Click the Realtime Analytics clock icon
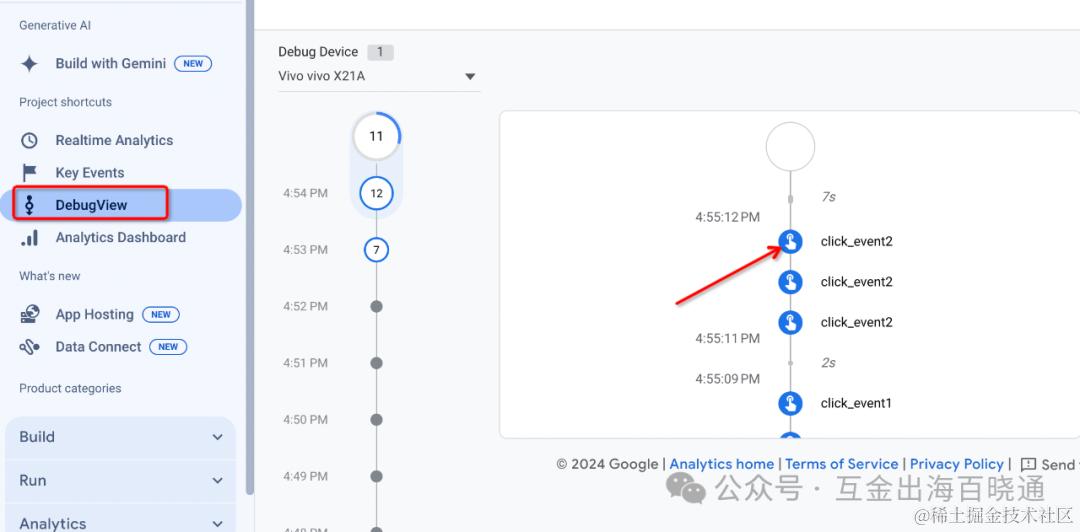This screenshot has width=1080, height=532. (29, 141)
